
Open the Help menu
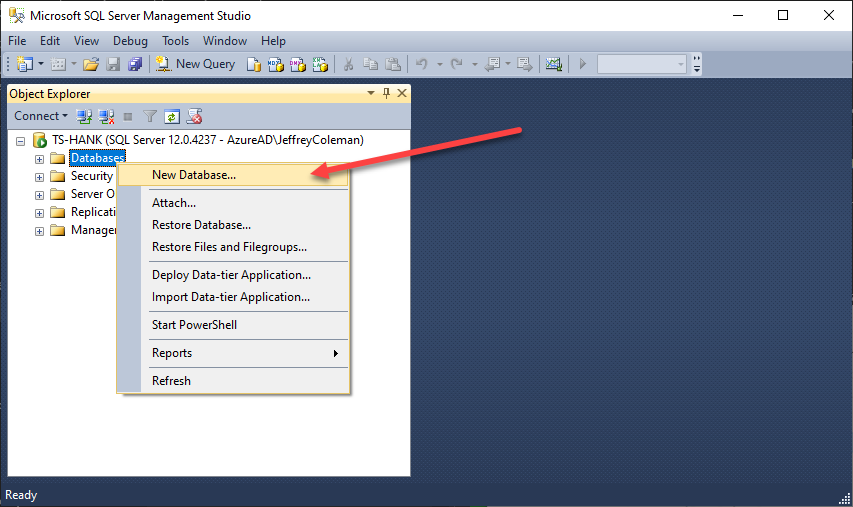click(273, 41)
